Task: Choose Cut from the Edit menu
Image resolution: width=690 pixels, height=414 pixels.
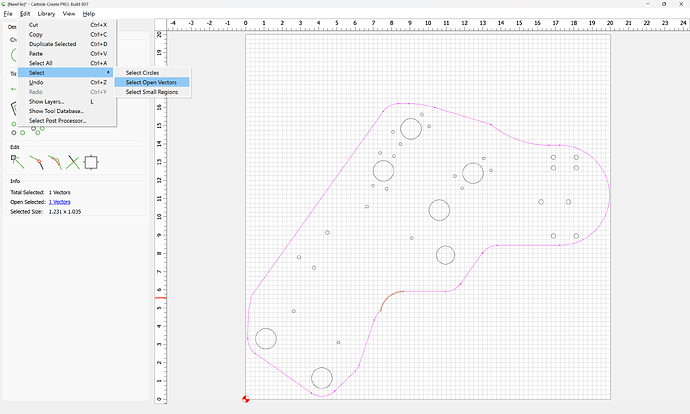Action: coord(67,25)
